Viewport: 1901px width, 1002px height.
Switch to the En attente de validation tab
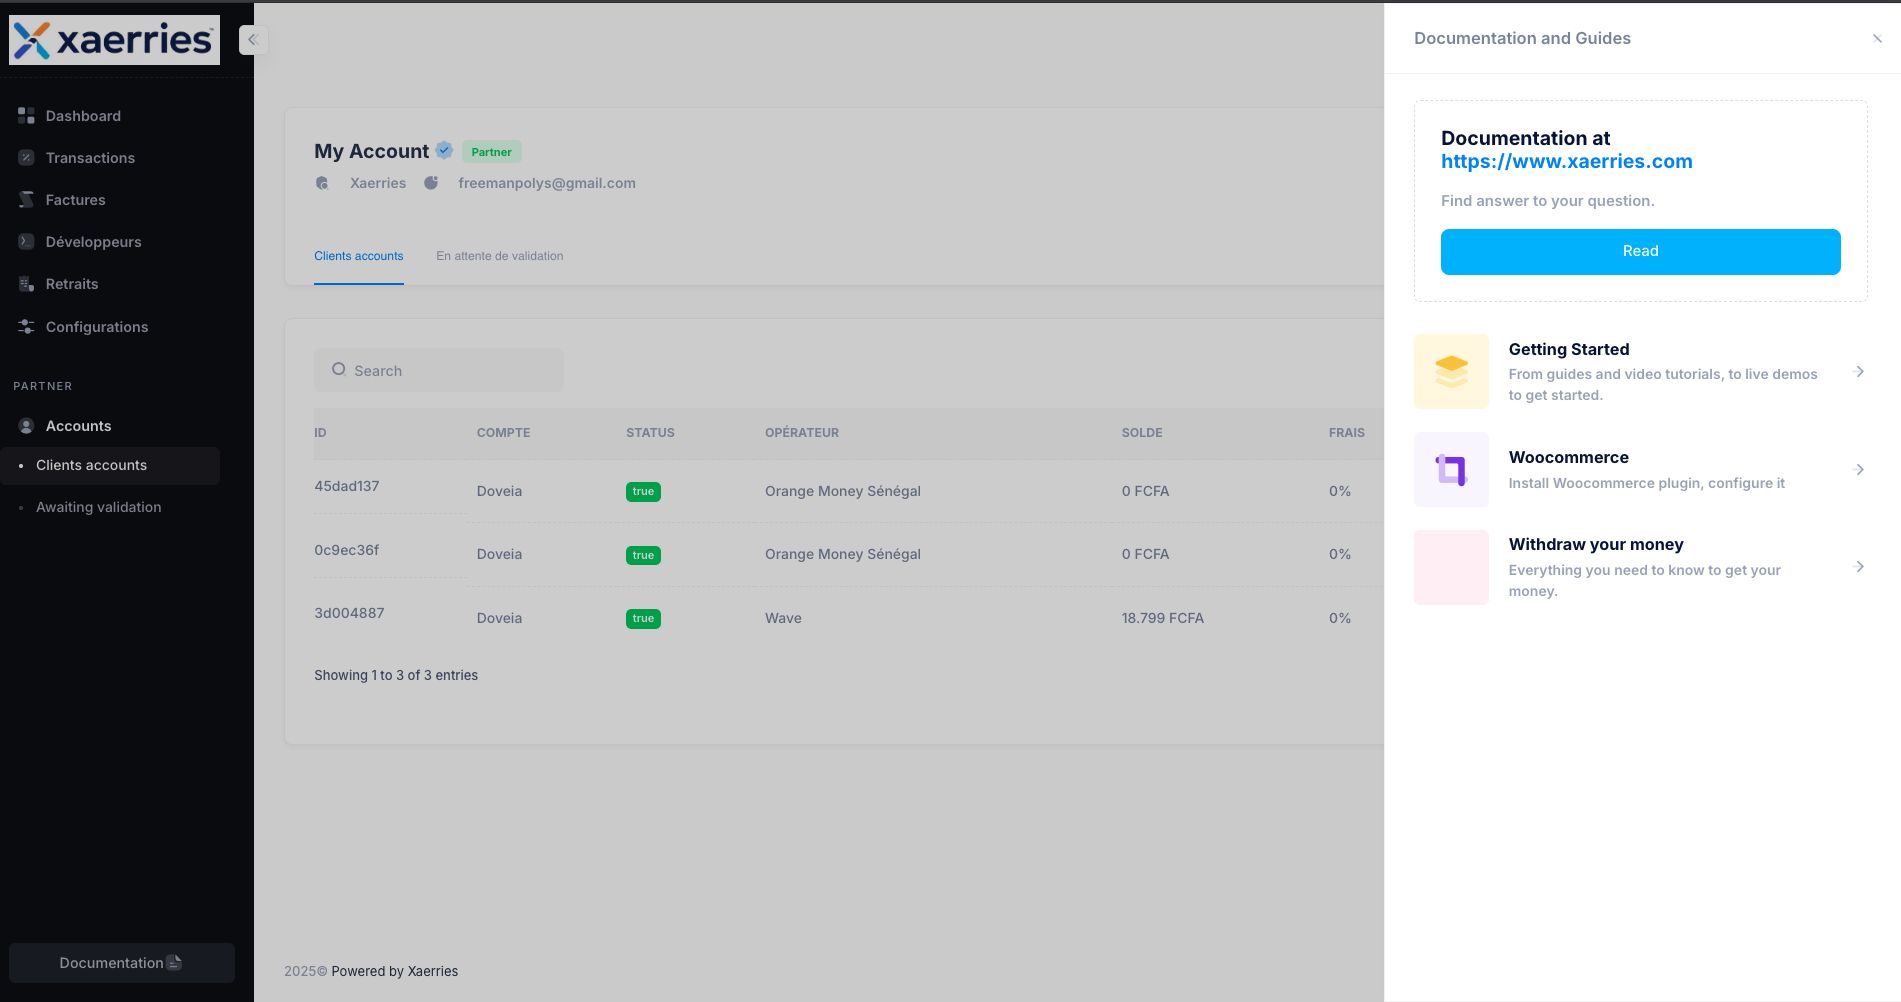pos(499,256)
